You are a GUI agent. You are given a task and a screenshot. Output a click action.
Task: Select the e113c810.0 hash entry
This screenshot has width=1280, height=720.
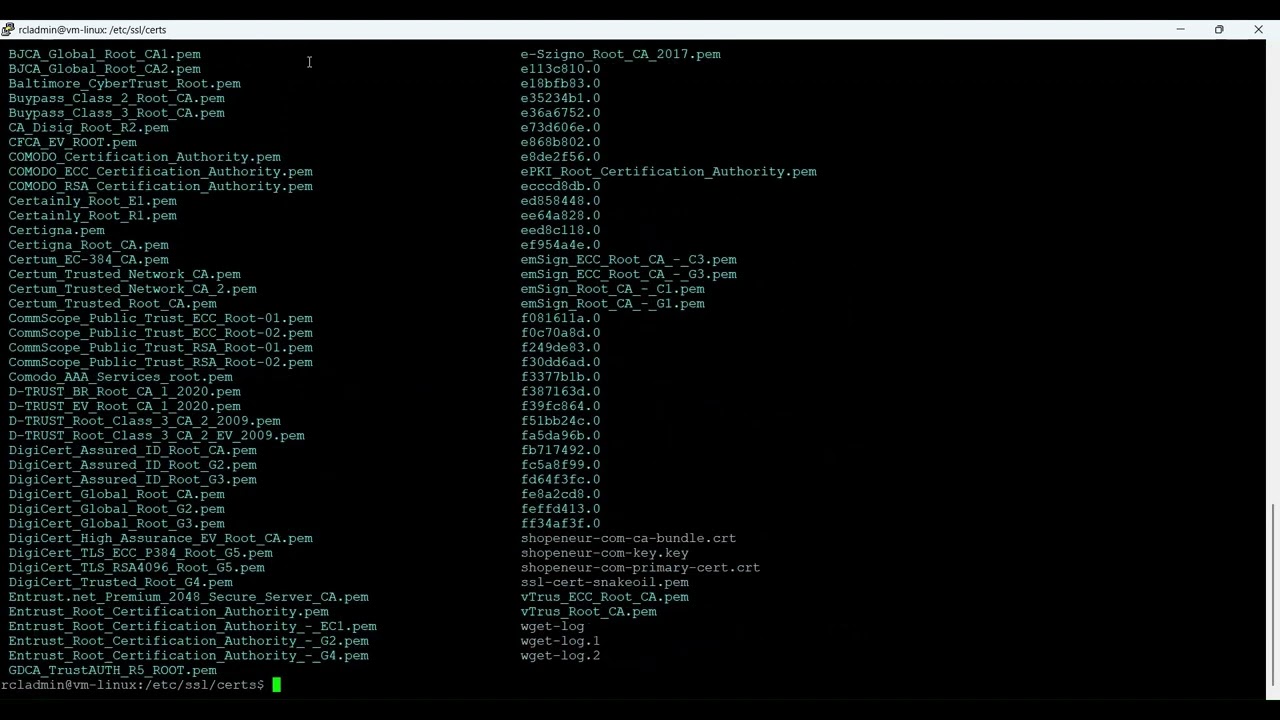click(x=561, y=69)
